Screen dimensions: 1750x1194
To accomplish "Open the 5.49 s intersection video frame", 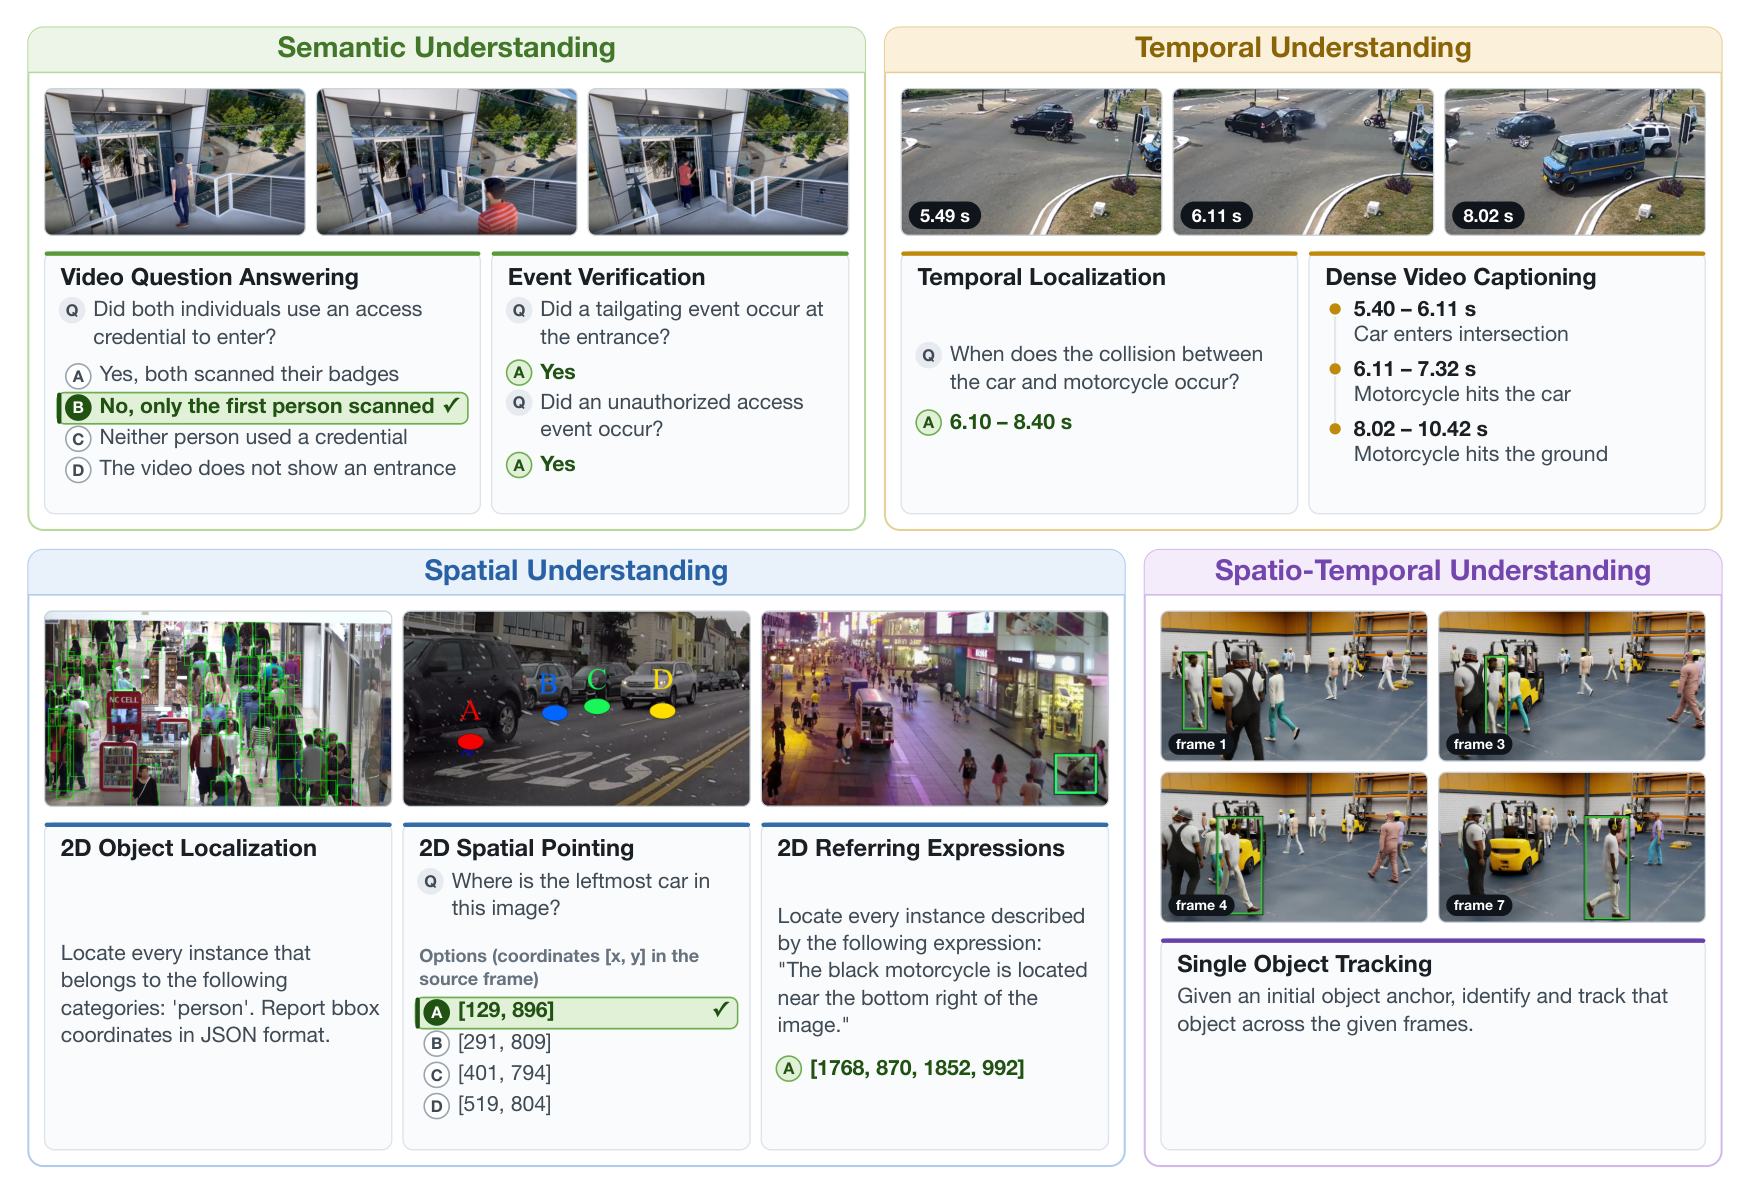I will [x=1031, y=162].
